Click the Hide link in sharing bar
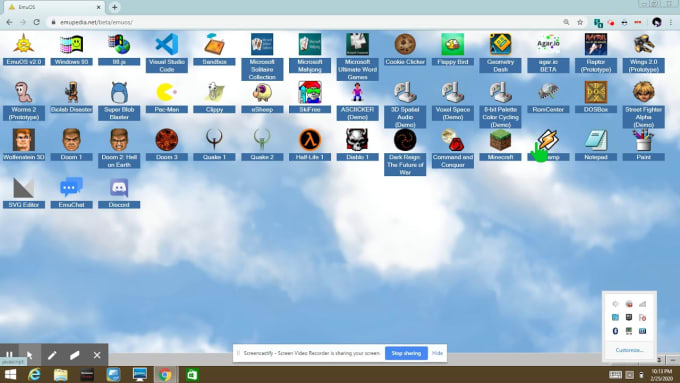The width and height of the screenshot is (680, 383). (437, 353)
